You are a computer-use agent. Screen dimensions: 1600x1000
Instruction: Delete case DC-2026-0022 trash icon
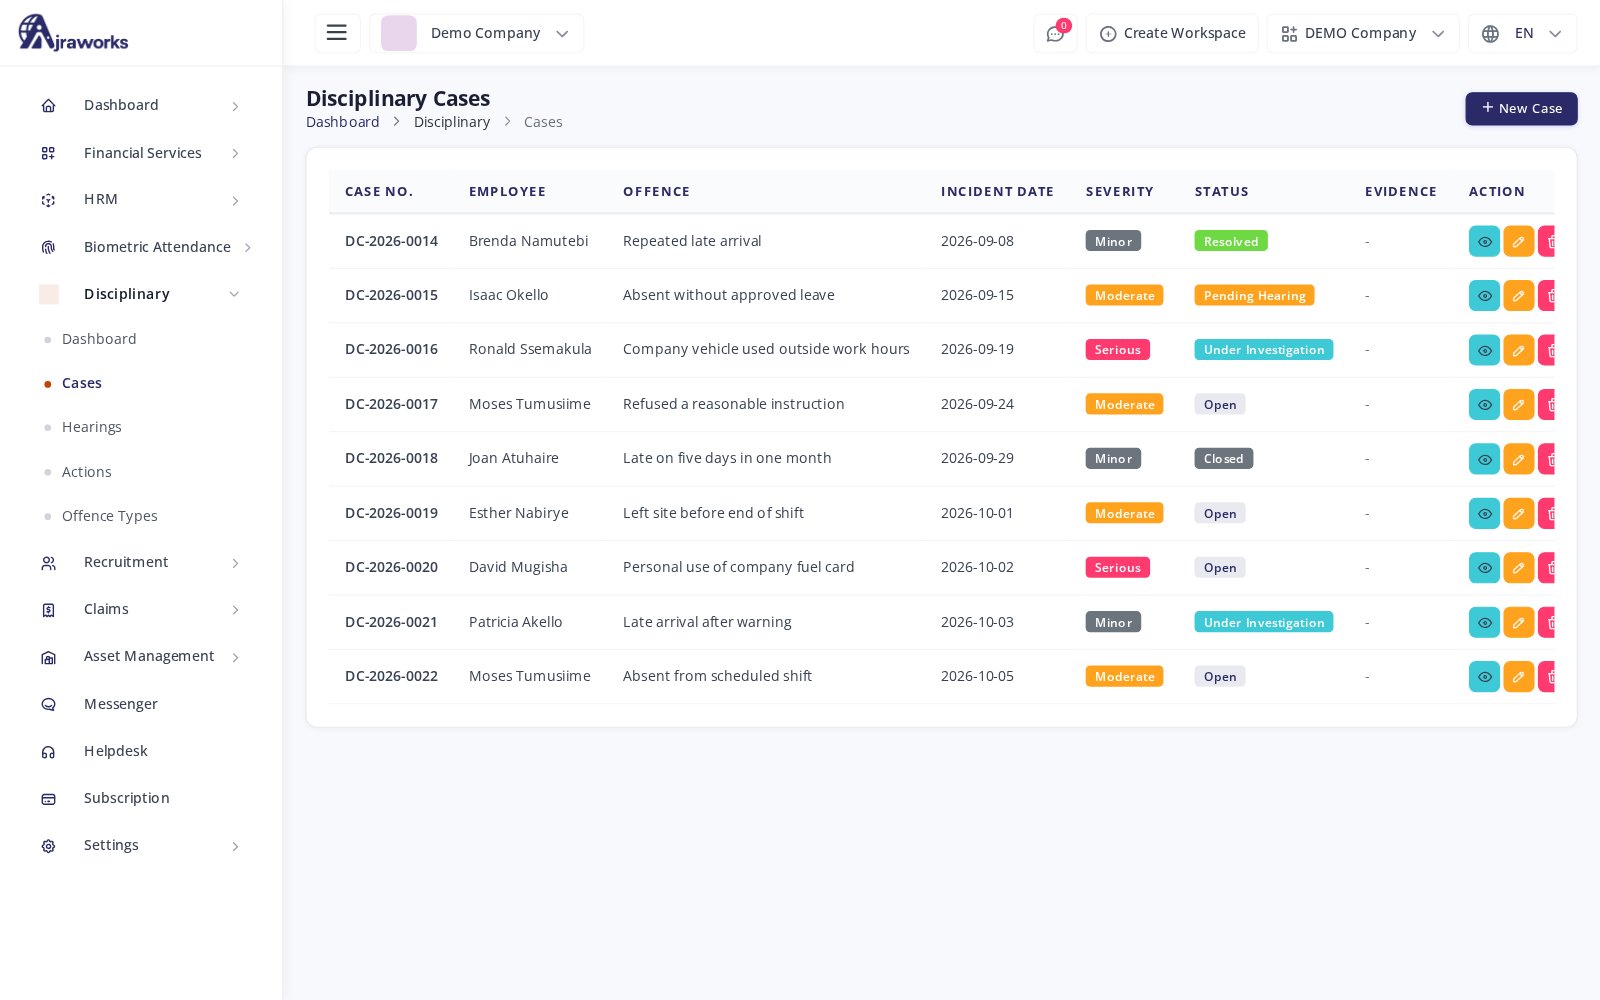tap(1547, 677)
